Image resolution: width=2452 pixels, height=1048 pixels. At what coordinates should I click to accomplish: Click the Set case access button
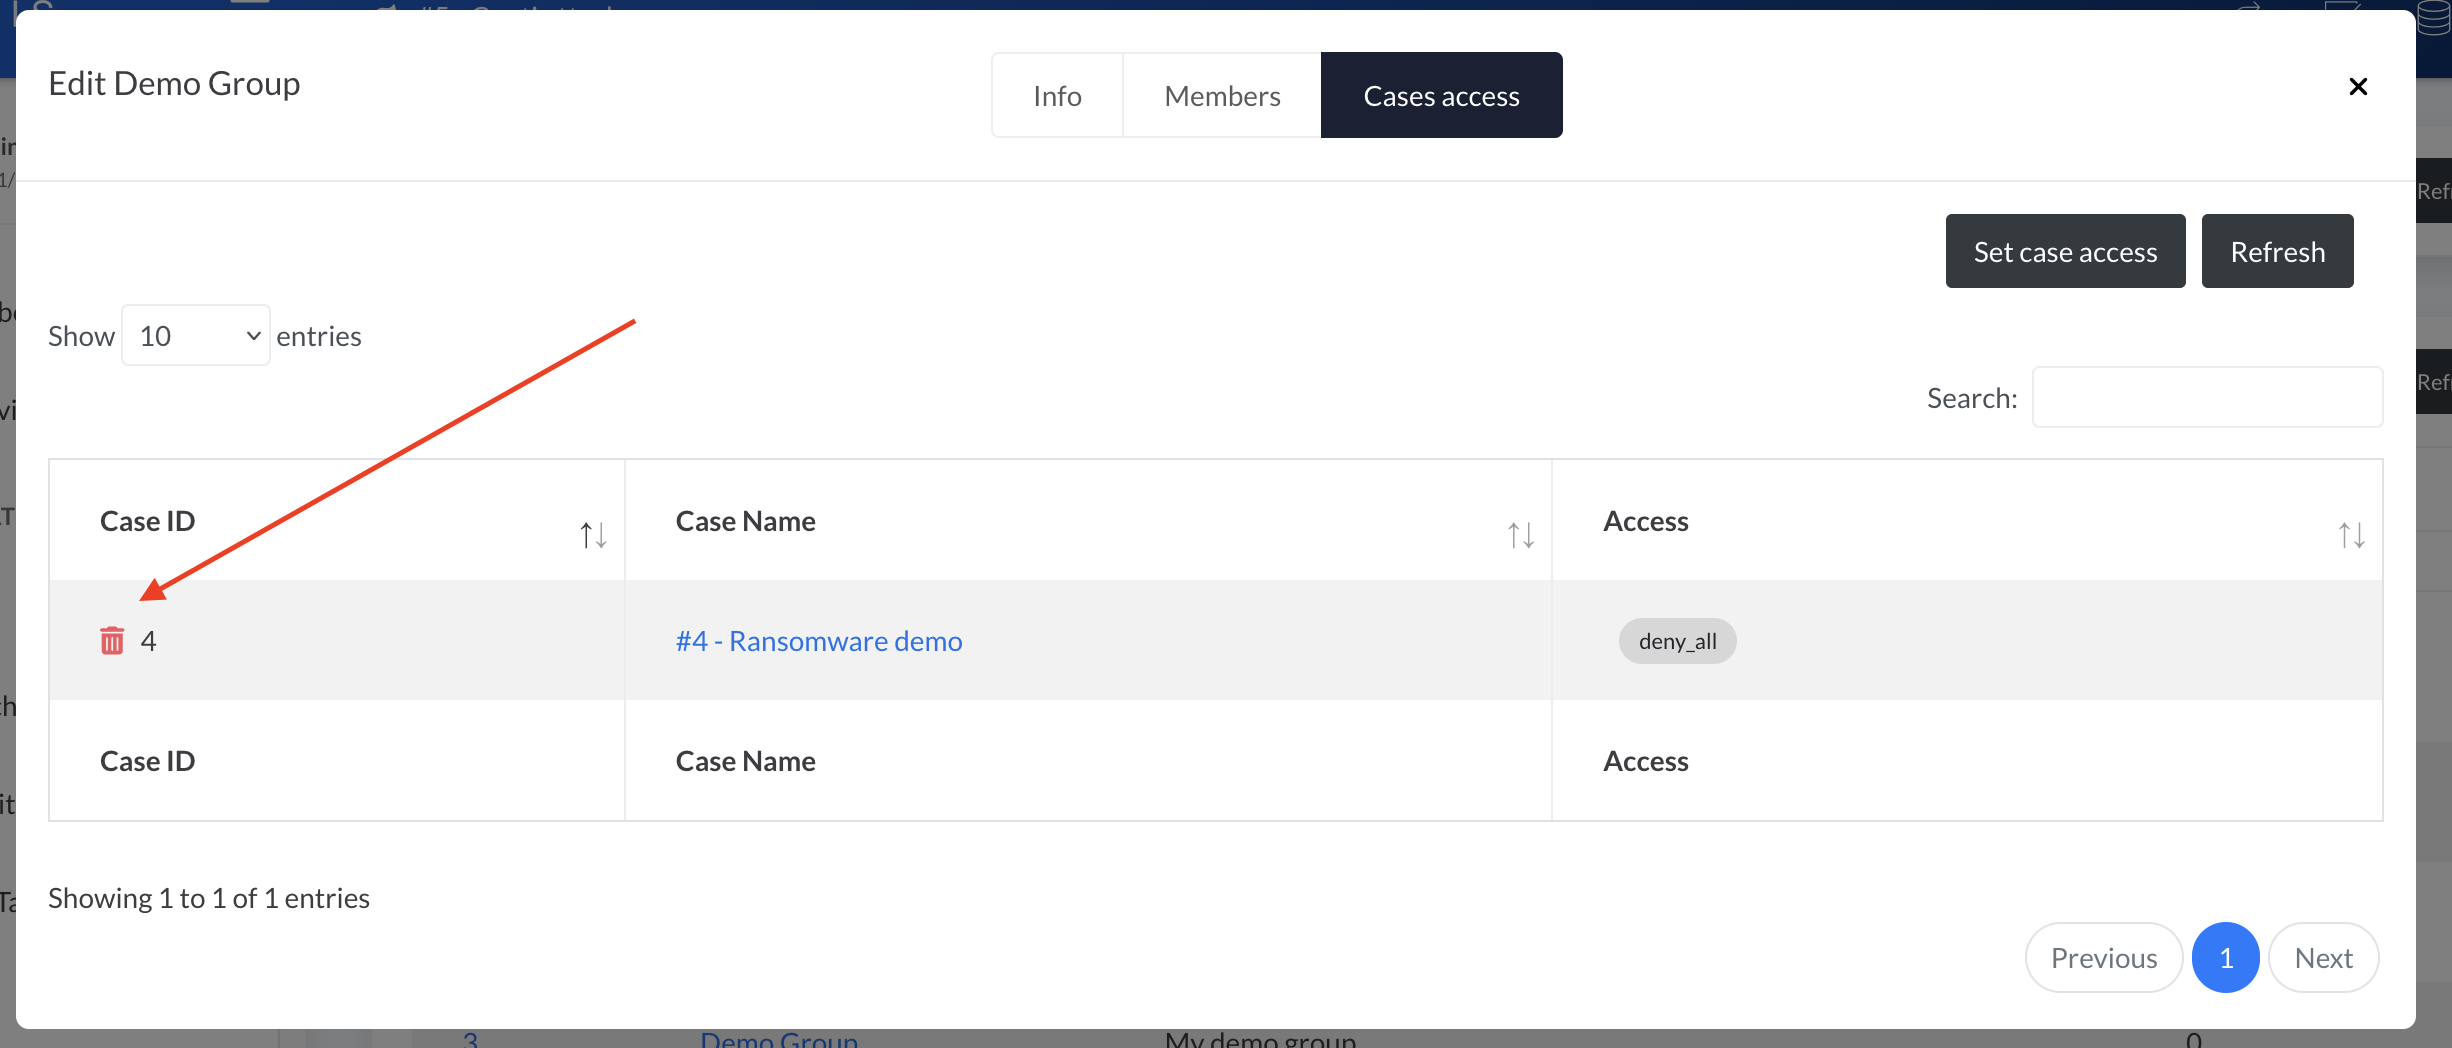pos(2065,251)
